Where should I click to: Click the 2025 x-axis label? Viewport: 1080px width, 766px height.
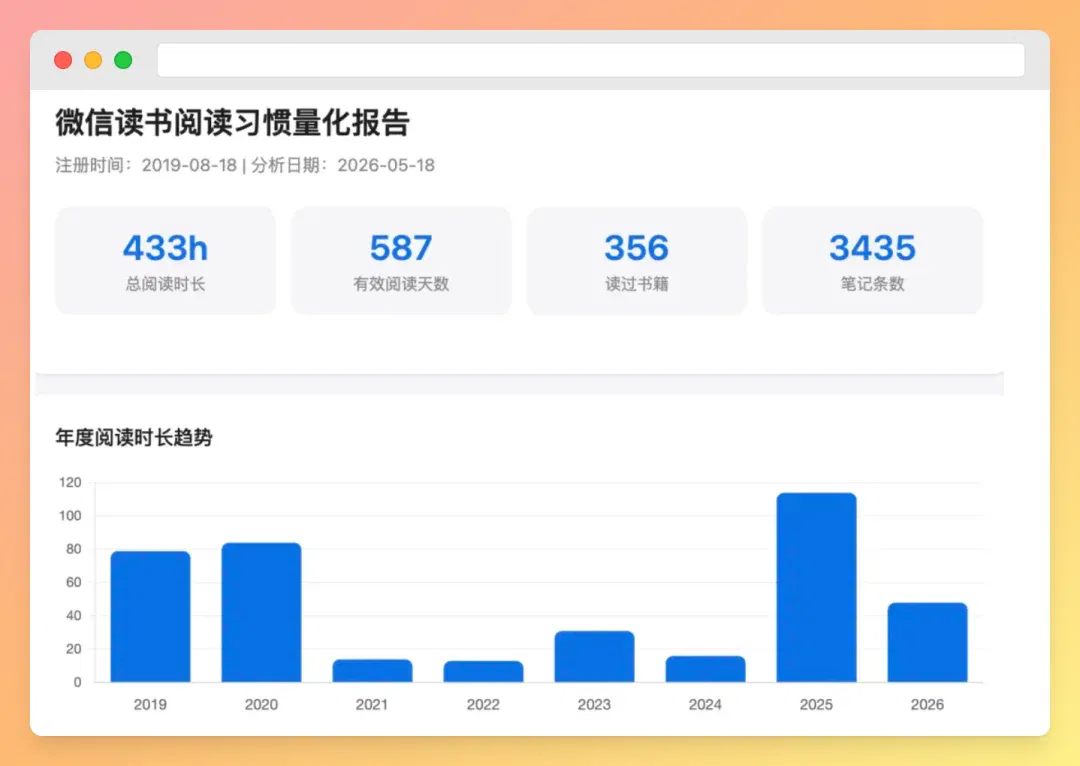pyautogui.click(x=816, y=705)
